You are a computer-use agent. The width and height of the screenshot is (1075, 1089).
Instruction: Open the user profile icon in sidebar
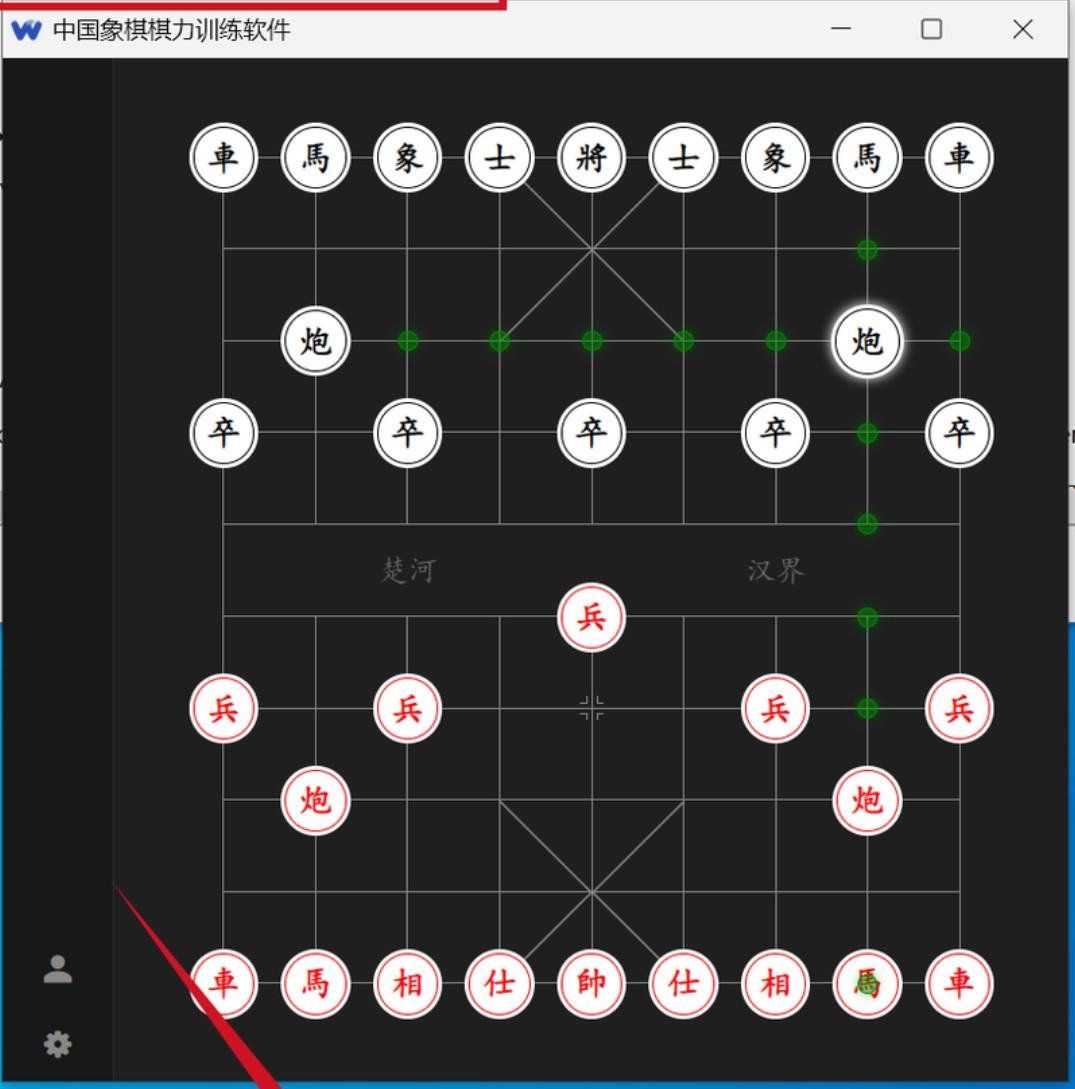point(58,969)
